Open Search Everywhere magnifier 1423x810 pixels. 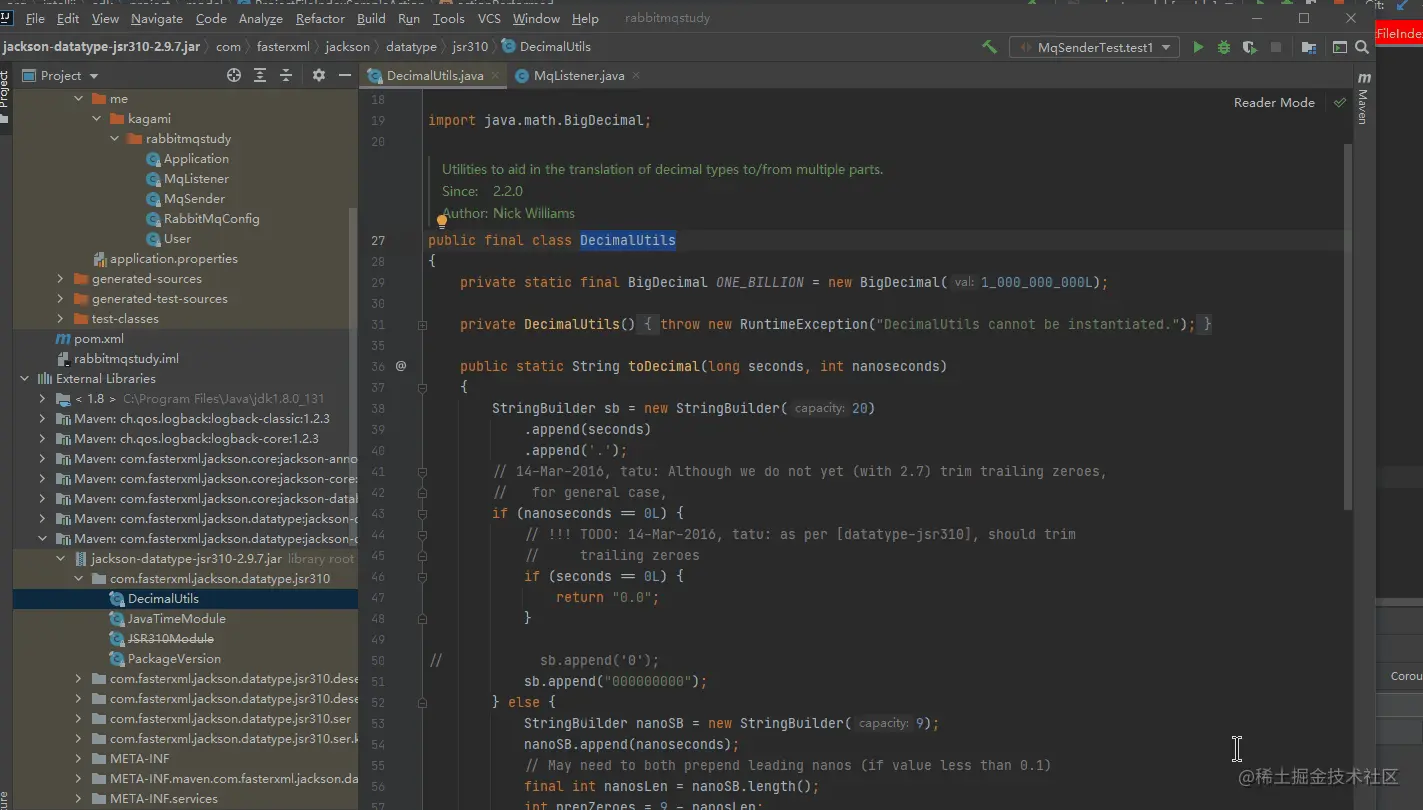(1361, 46)
